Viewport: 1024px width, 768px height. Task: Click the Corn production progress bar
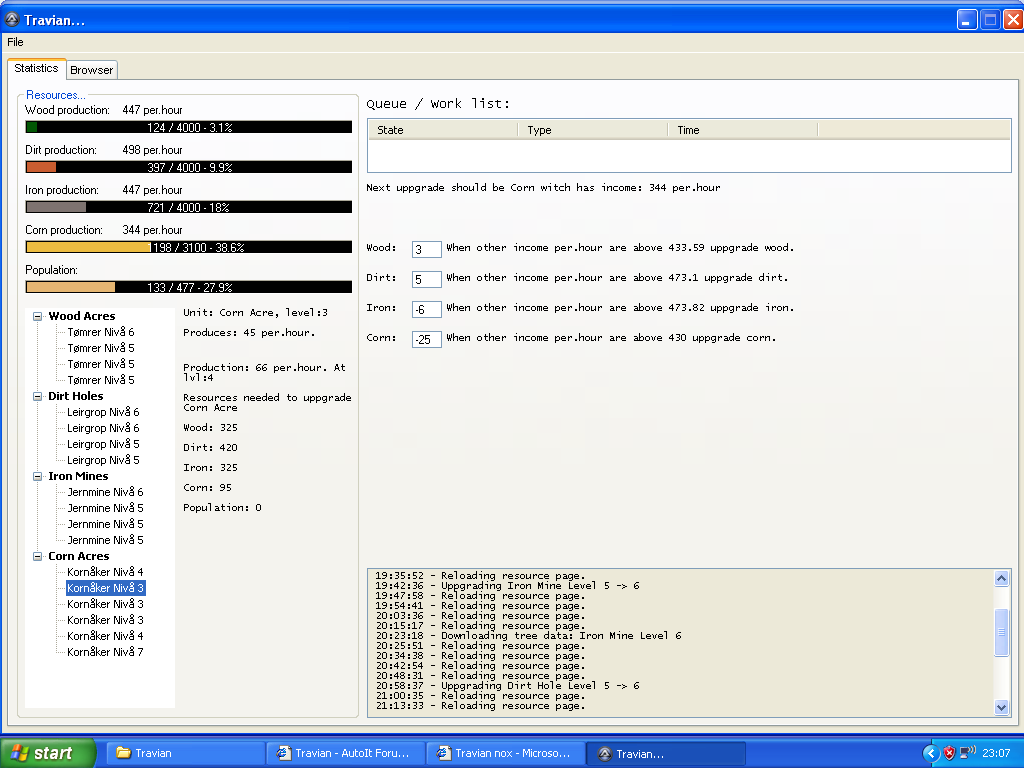pos(189,248)
